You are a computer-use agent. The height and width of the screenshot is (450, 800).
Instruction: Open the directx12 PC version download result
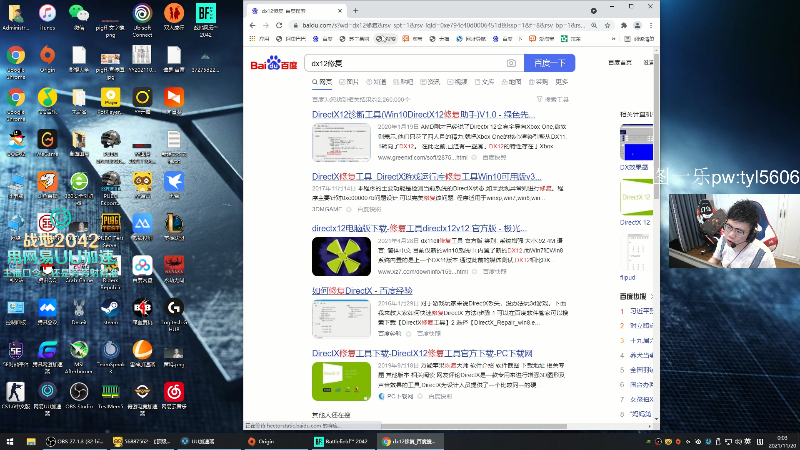pos(419,228)
